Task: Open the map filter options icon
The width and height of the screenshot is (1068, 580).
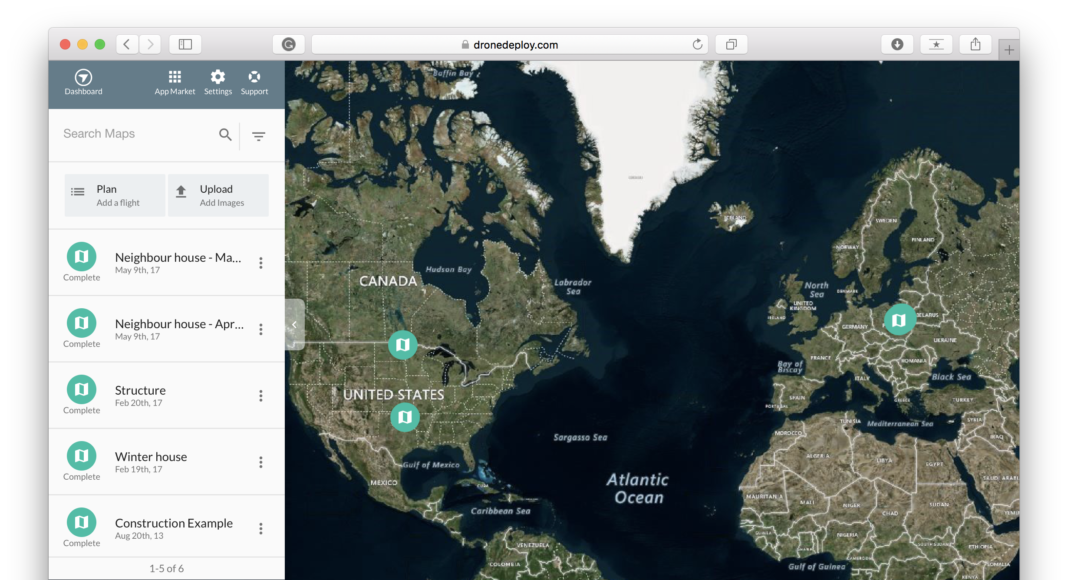Action: (258, 136)
